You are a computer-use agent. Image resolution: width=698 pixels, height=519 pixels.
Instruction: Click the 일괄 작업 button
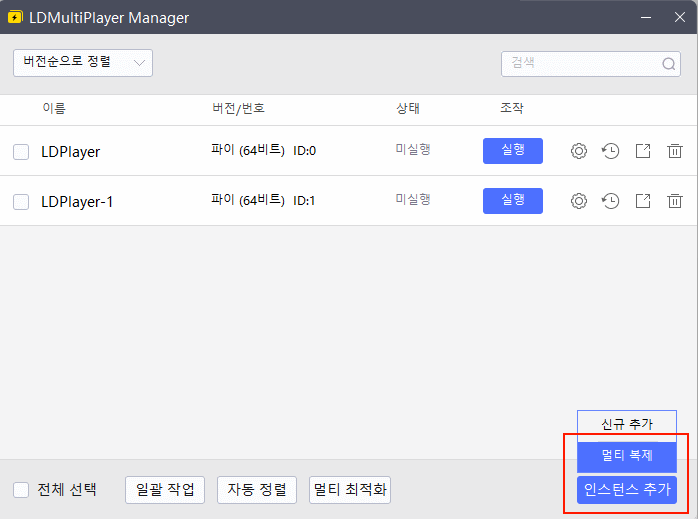click(x=165, y=490)
